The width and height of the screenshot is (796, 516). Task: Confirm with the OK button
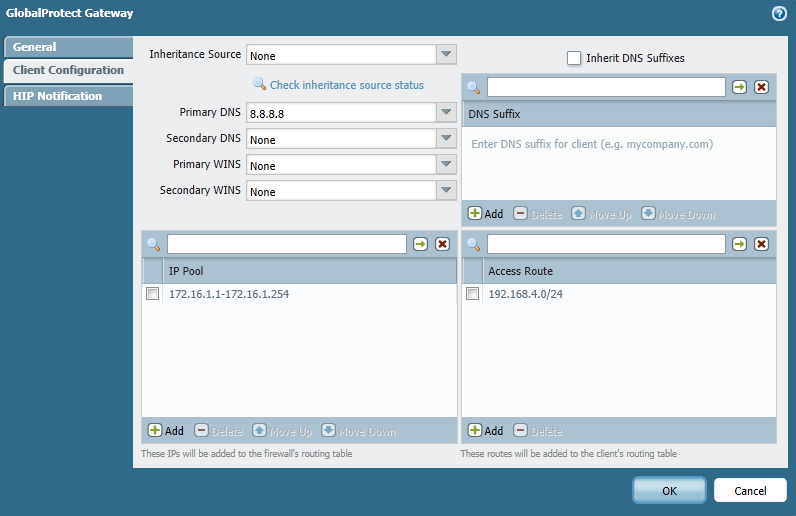pos(669,491)
